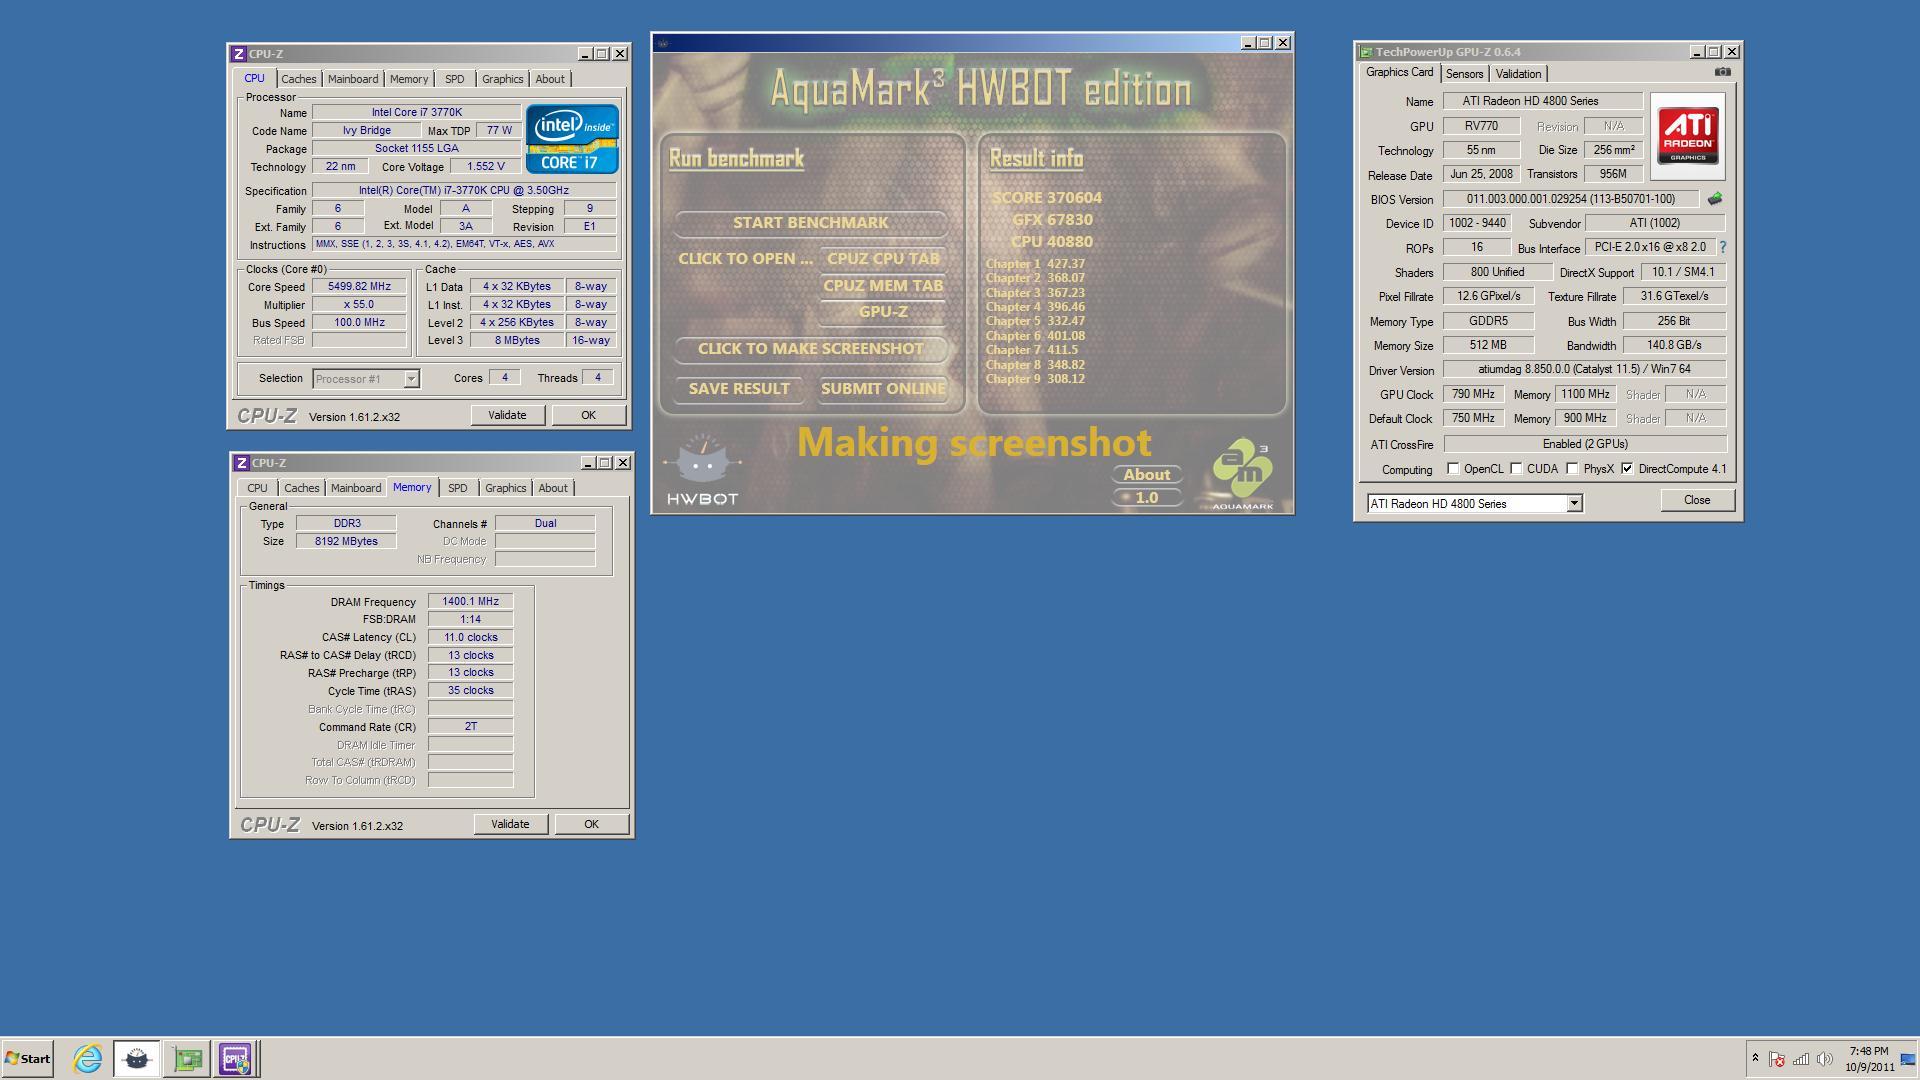Enable the PhysX checkbox
The height and width of the screenshot is (1080, 1920).
(1572, 469)
